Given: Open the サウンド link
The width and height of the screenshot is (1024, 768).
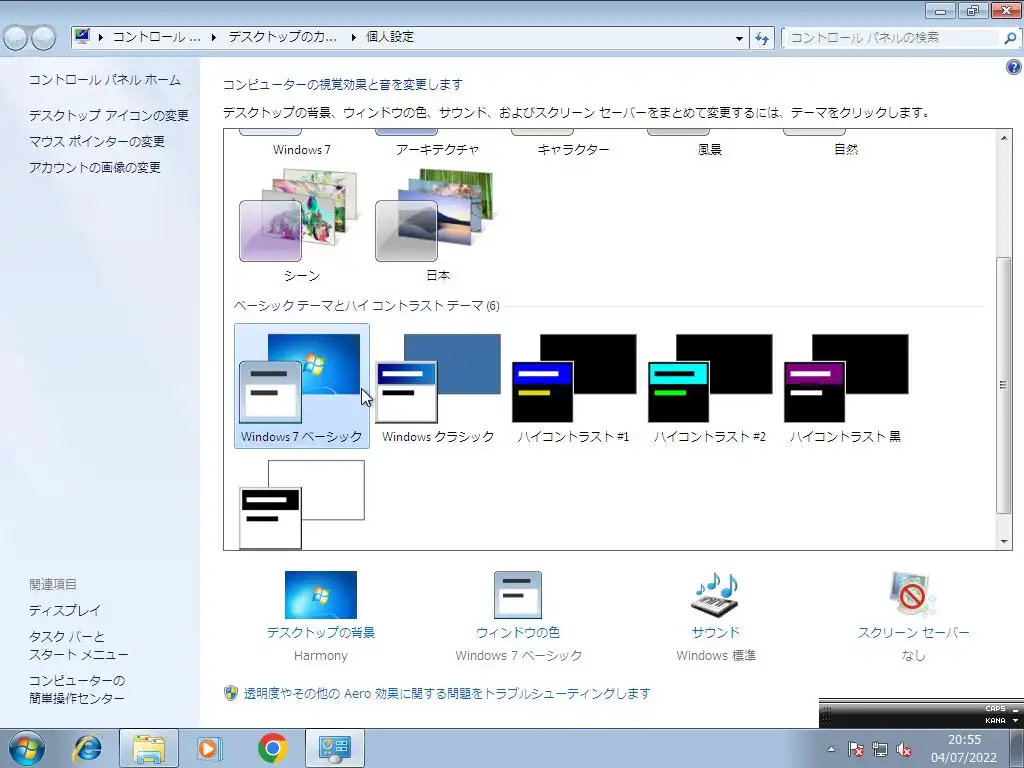Looking at the screenshot, I should click(x=716, y=632).
